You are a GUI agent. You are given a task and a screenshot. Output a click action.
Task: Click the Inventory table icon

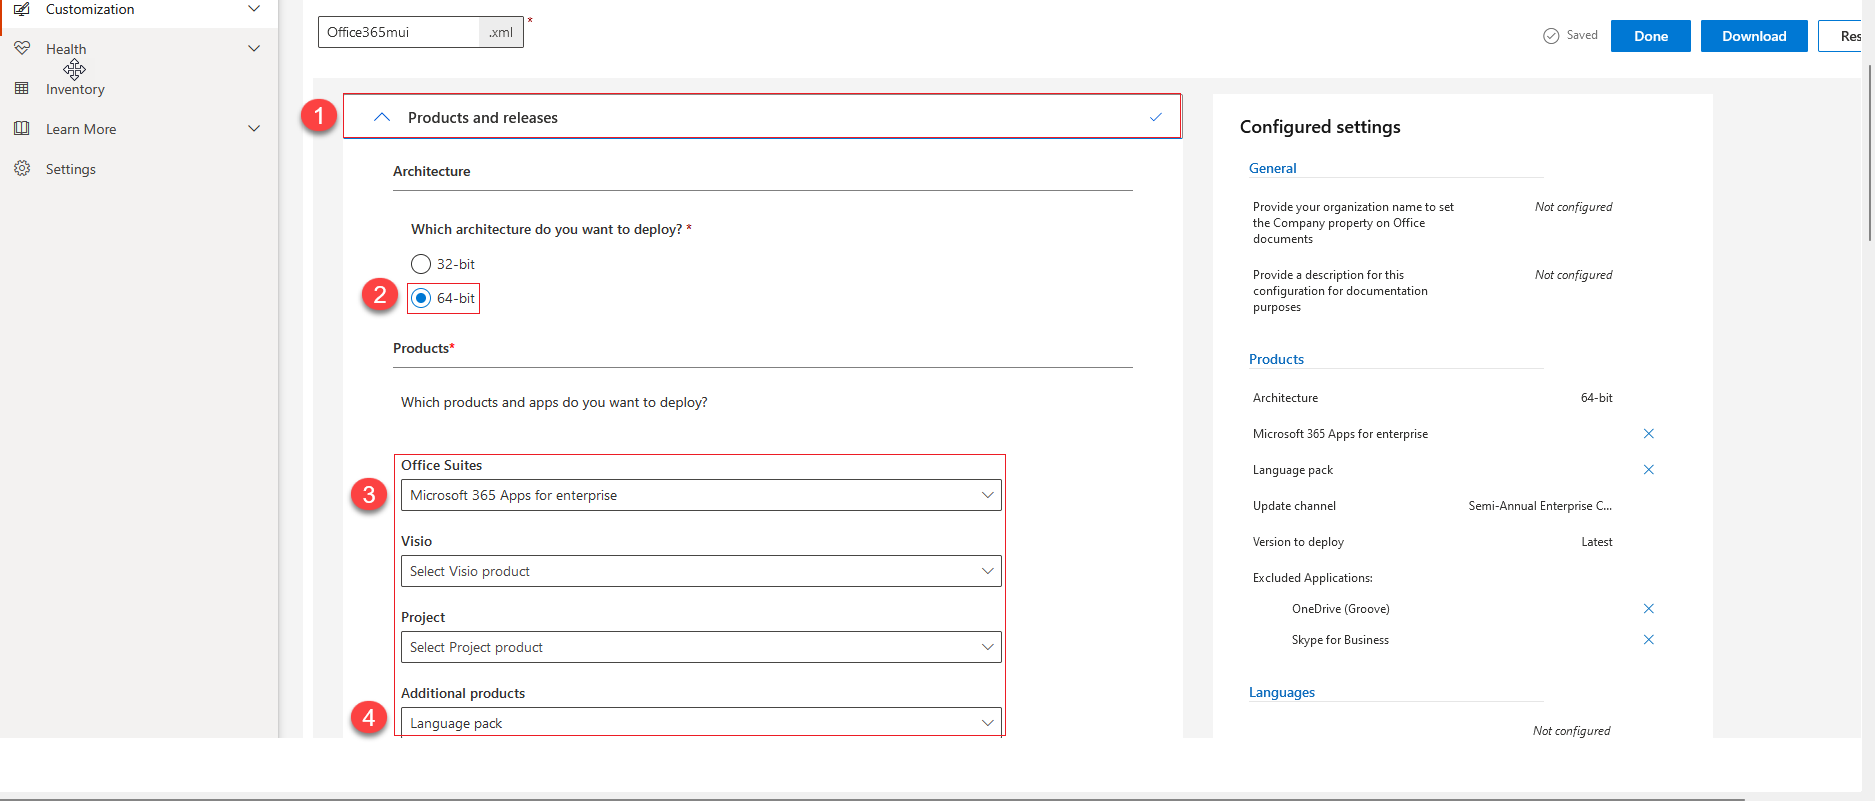pyautogui.click(x=22, y=88)
